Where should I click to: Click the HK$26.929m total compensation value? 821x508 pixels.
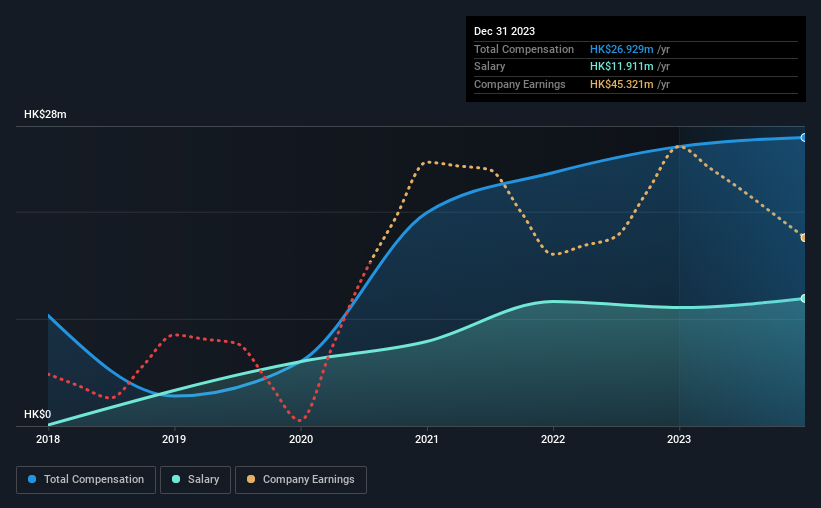622,49
